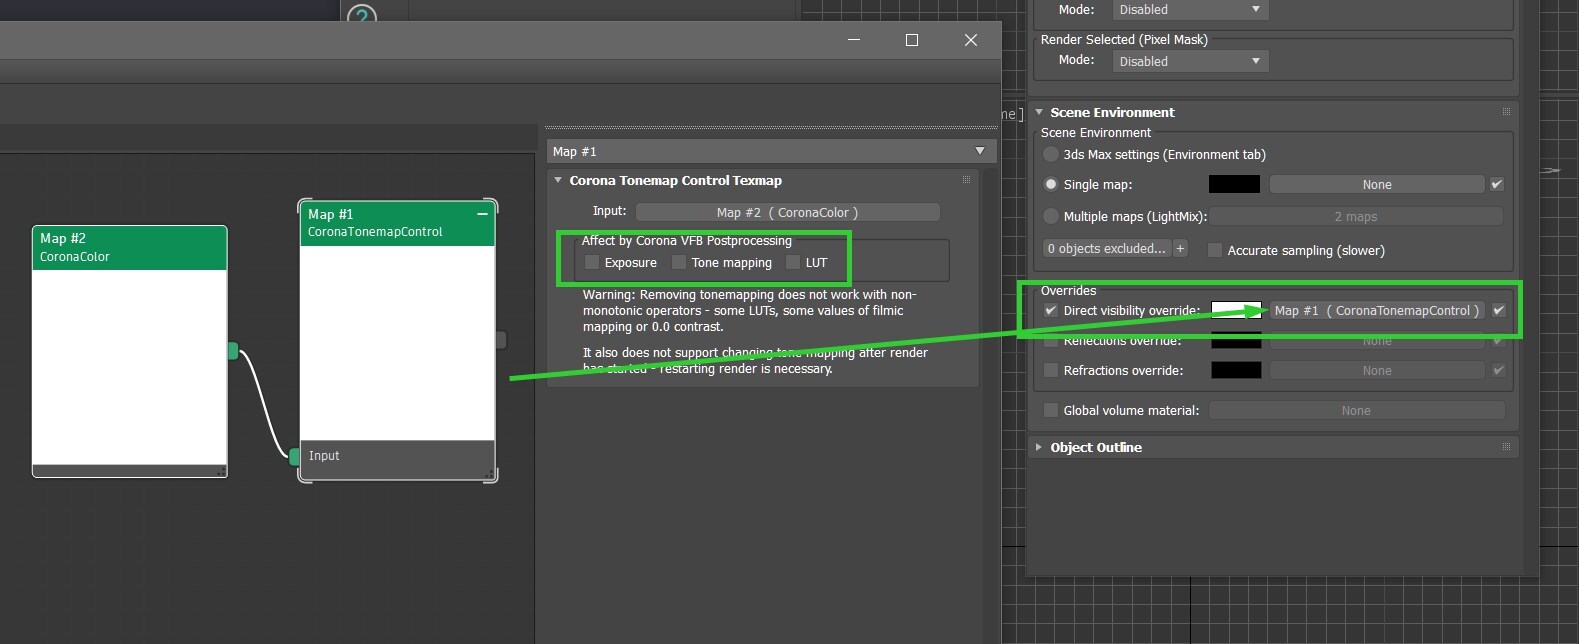Select the 3ds Max settings radio button

pos(1051,155)
